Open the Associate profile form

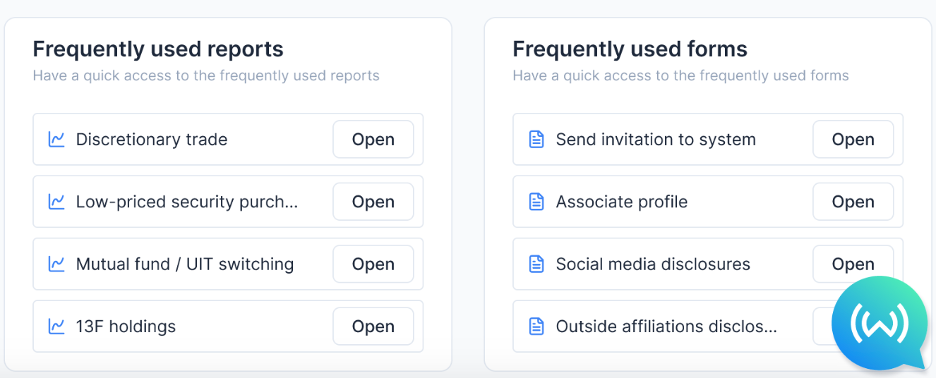[853, 202]
